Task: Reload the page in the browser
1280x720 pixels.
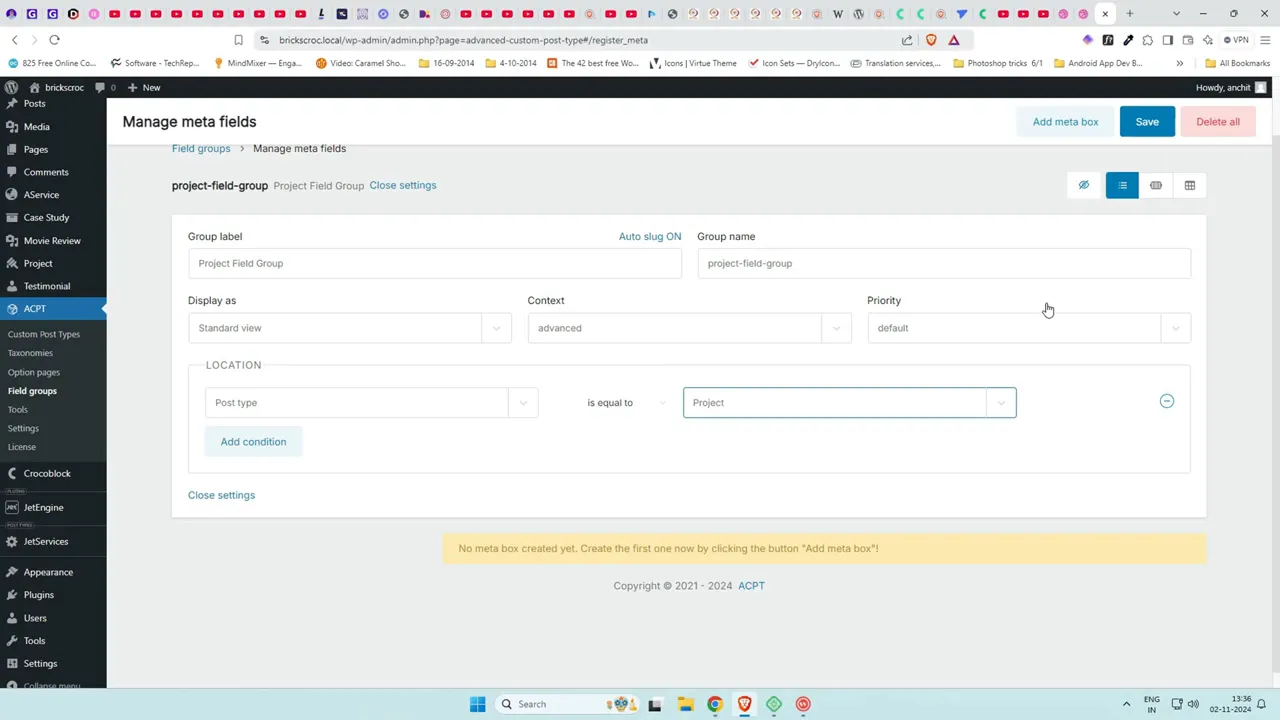Action: pyautogui.click(x=54, y=40)
